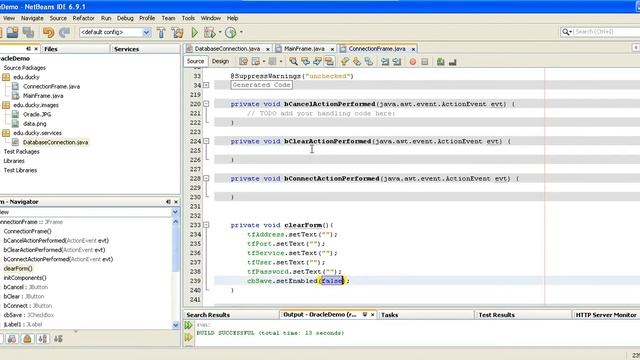Switch to DatabaseConnection.java editor tab

227,49
